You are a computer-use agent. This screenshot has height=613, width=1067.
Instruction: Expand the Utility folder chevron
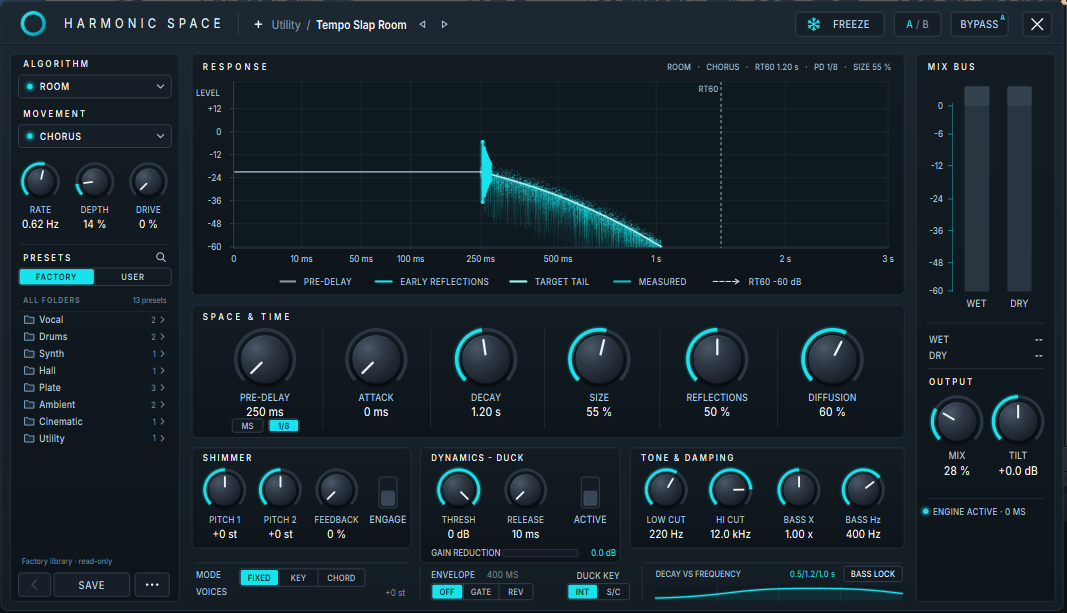(x=162, y=439)
